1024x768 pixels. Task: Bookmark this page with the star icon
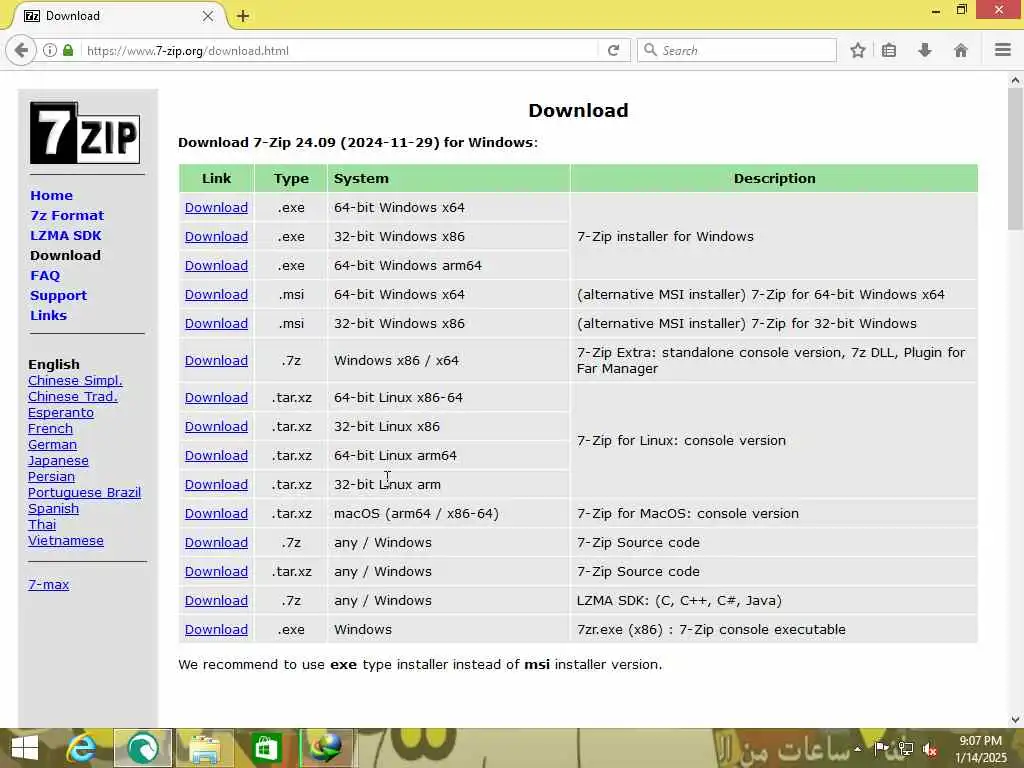pyautogui.click(x=858, y=50)
